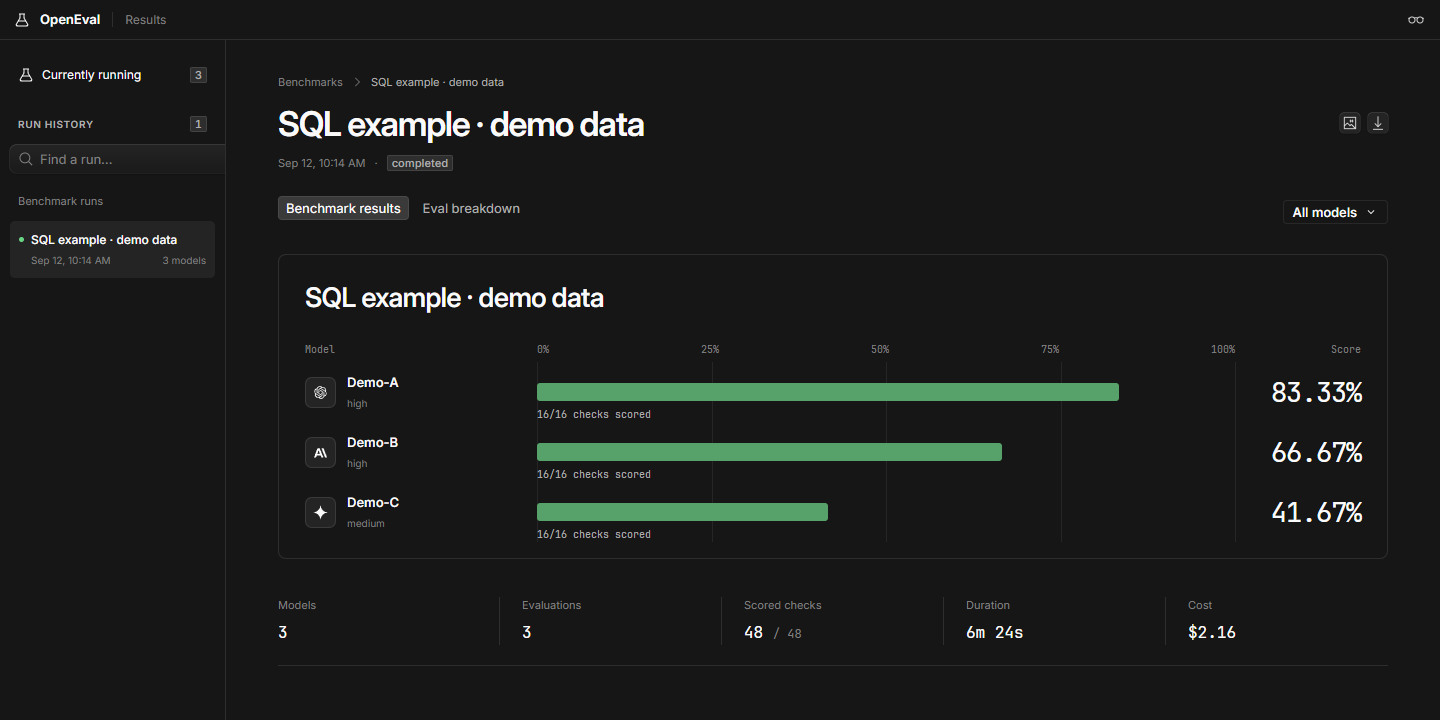
Task: Click the RUN HISTORY section heading
Action: 56,124
